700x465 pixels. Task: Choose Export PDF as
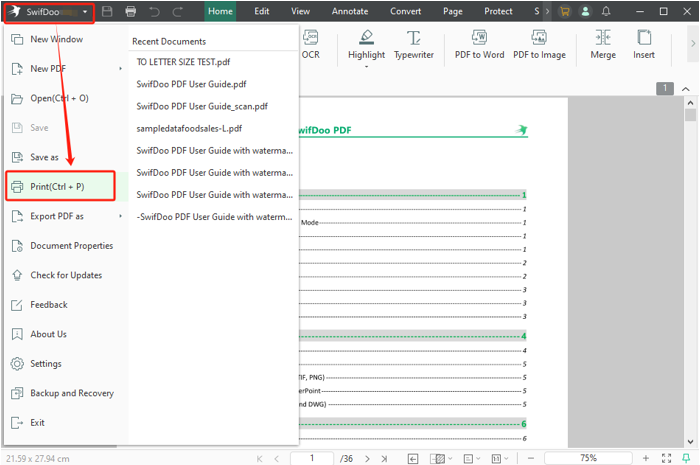[x=64, y=216]
